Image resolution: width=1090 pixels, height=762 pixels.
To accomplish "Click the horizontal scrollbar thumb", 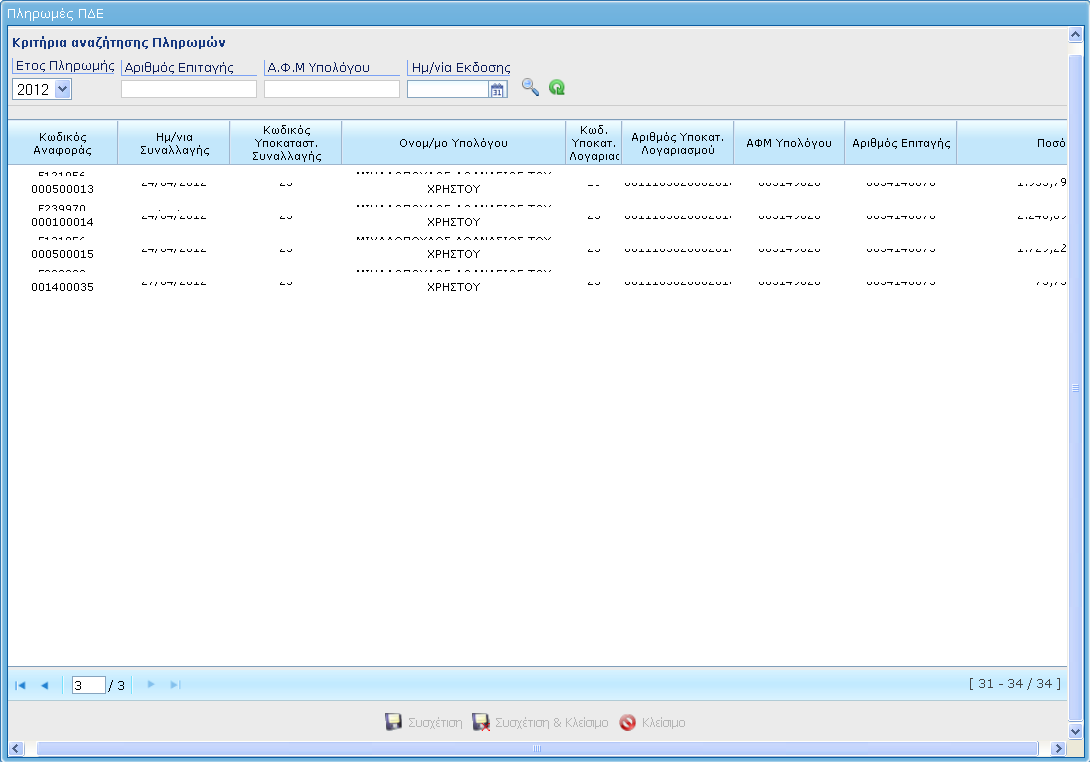I will pos(537,749).
